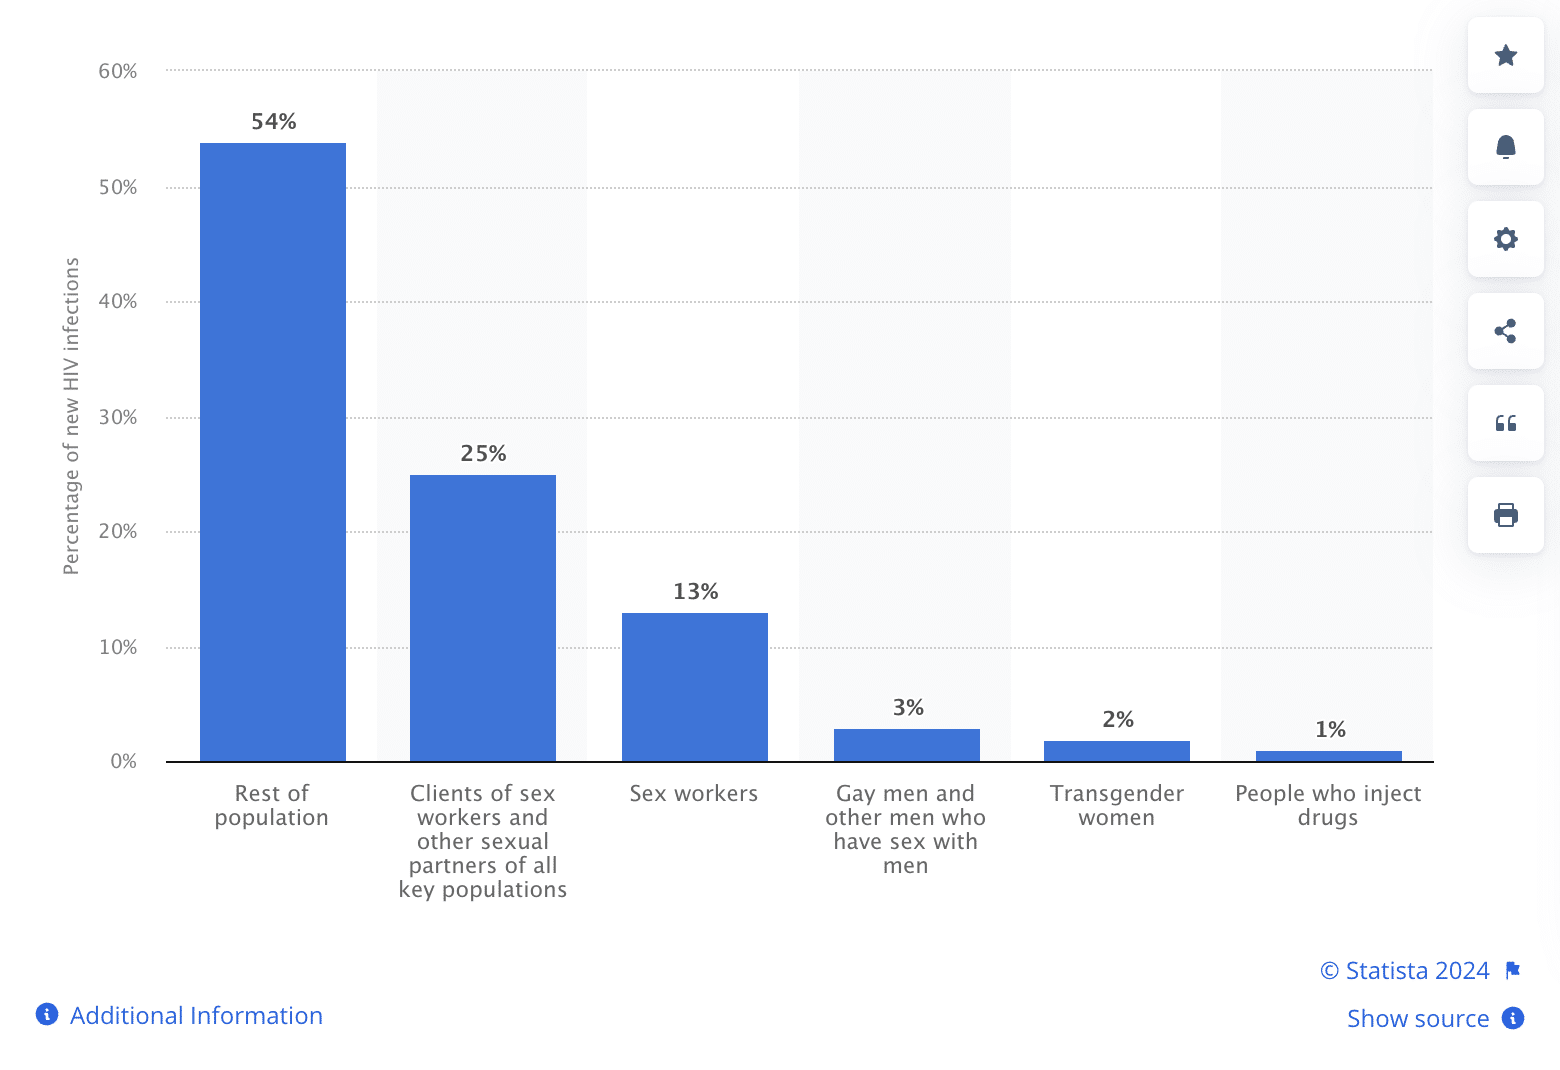1560x1070 pixels.
Task: Click the flag icon beside Statista 2024
Action: tap(1512, 970)
